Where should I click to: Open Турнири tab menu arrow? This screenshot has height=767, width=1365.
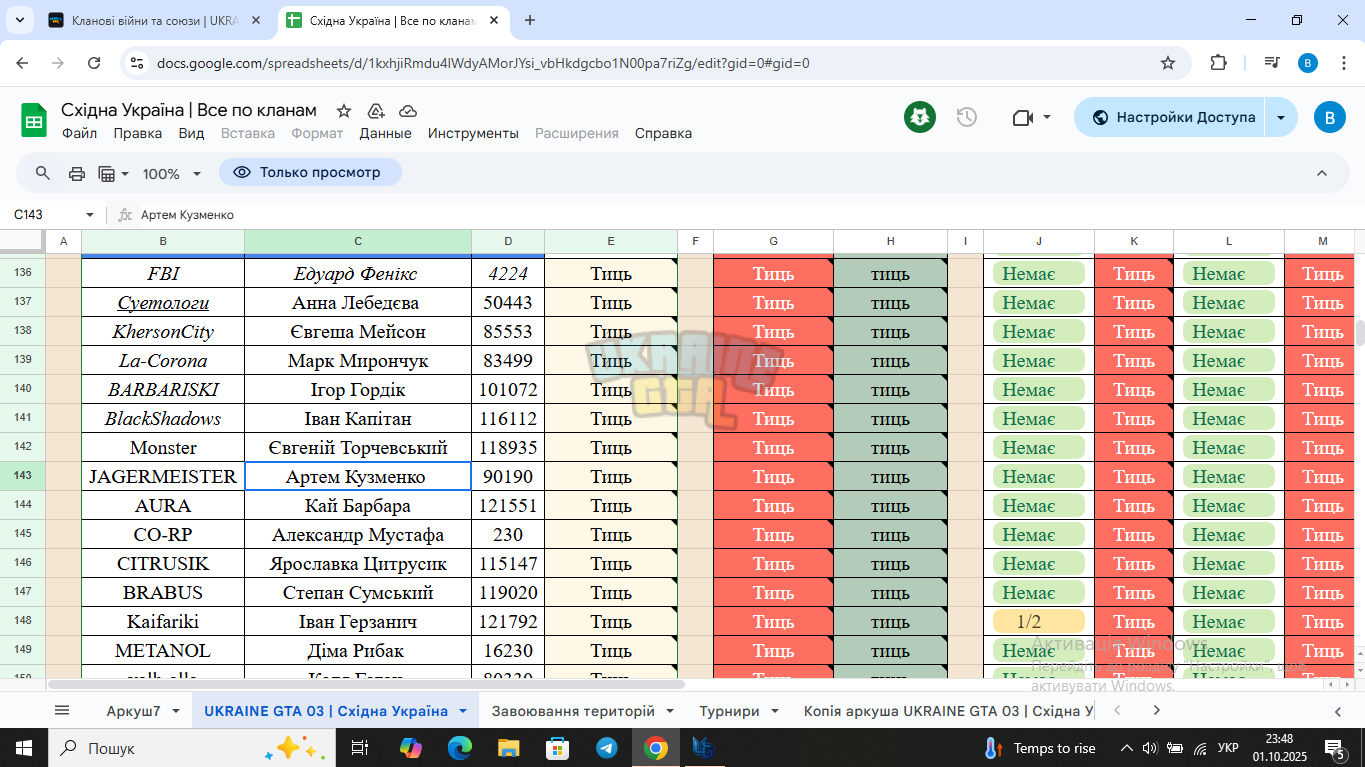pos(775,711)
